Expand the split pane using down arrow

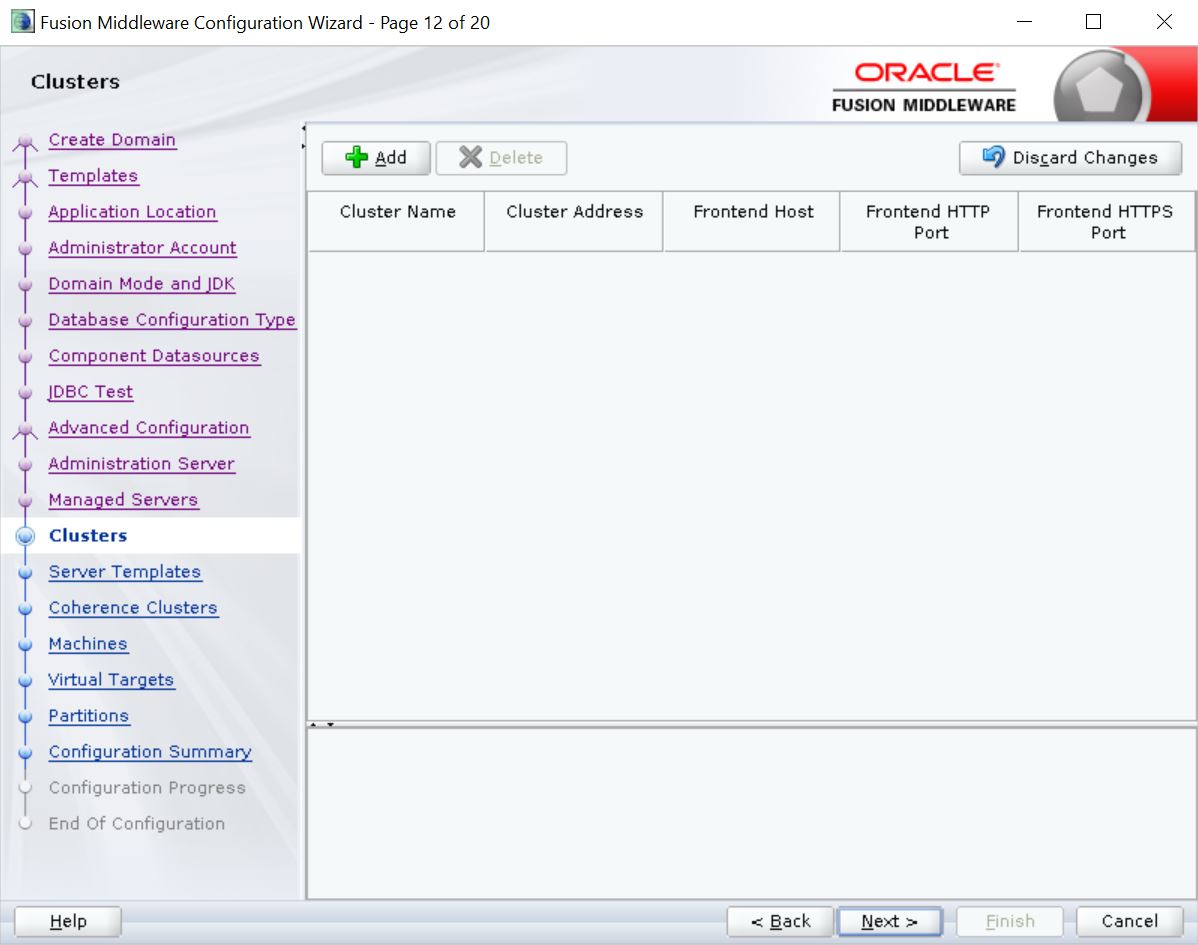tap(330, 724)
